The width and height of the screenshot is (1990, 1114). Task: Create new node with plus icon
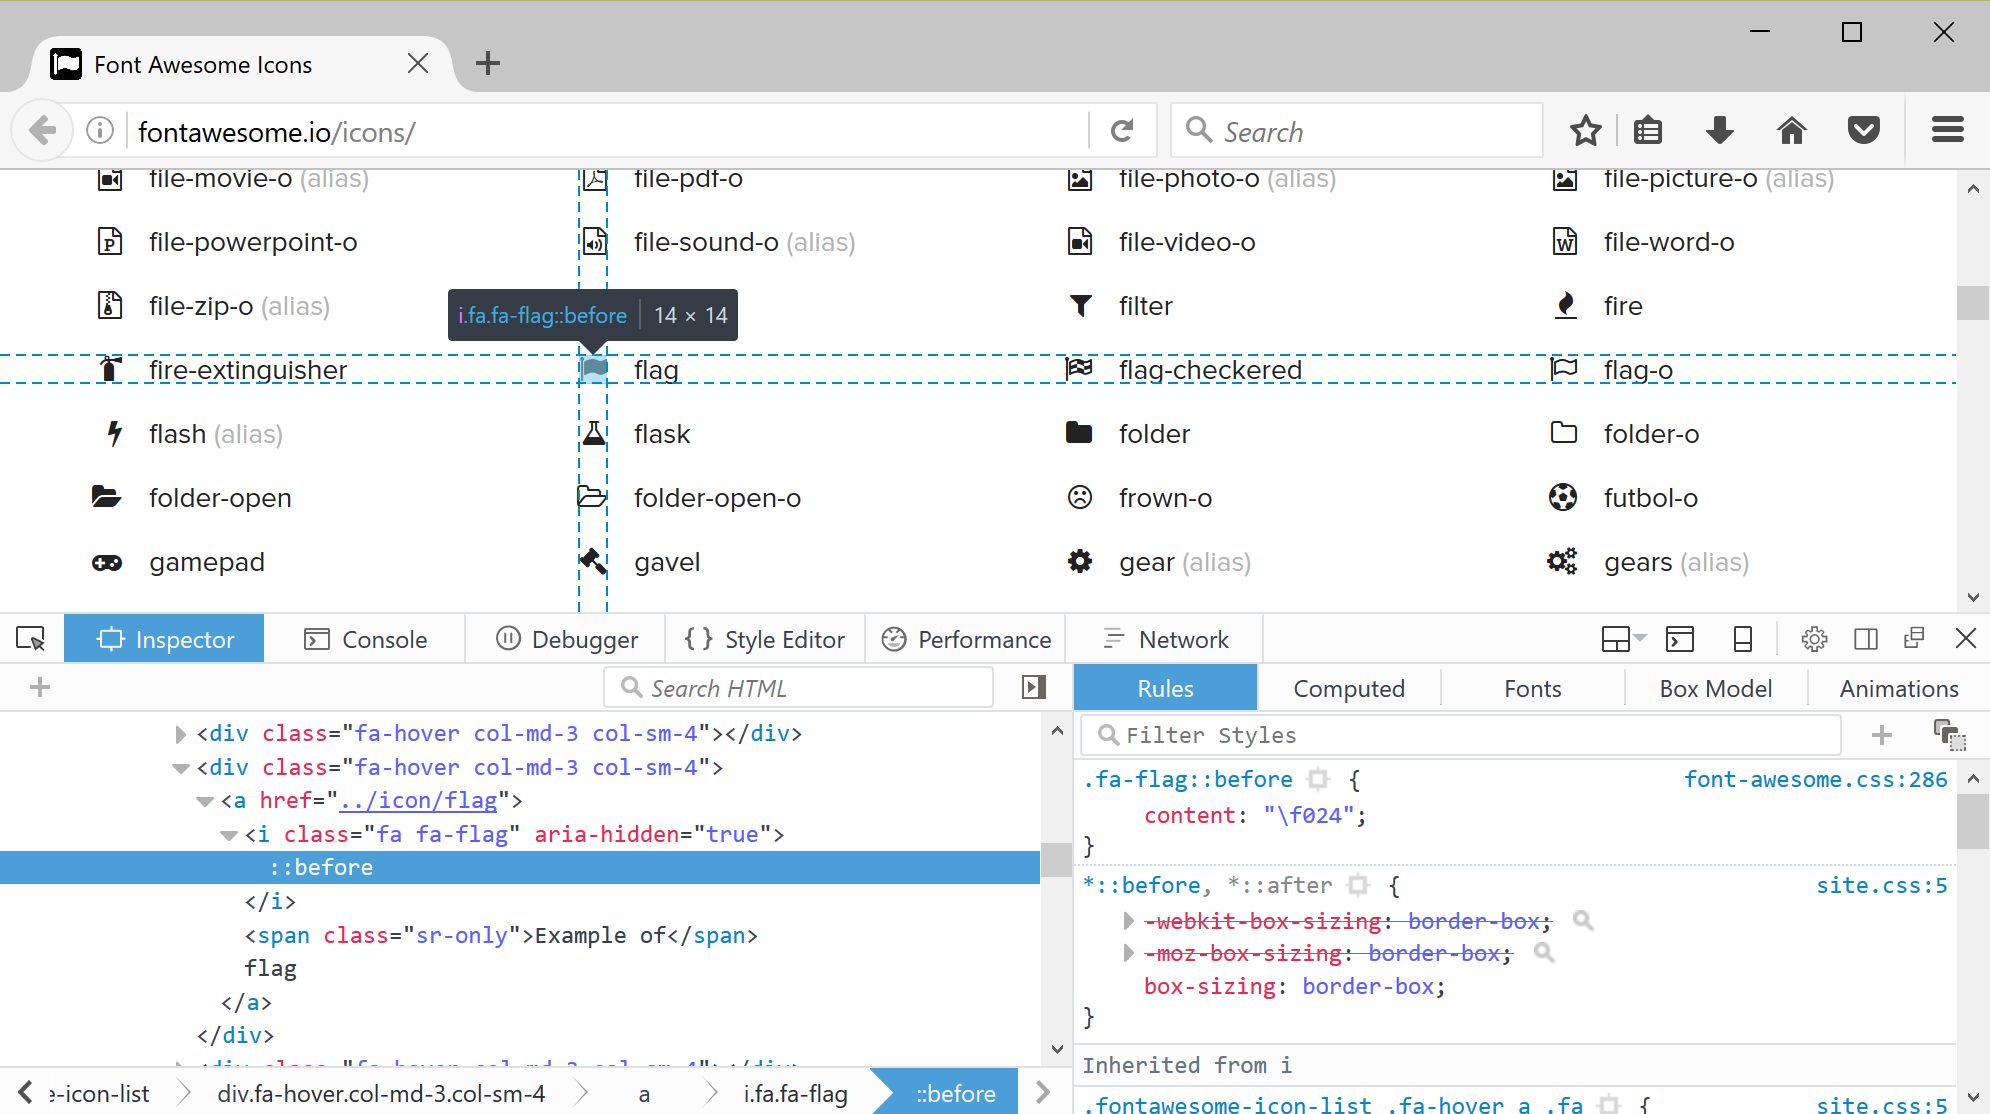[40, 687]
